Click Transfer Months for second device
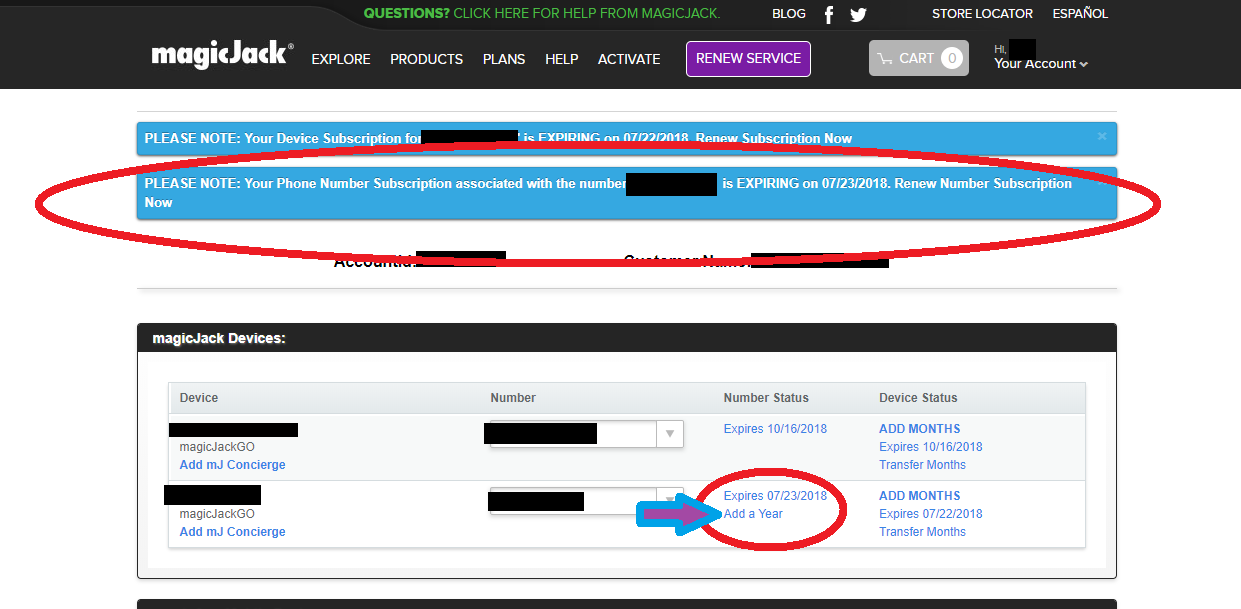1241x609 pixels. [922, 532]
